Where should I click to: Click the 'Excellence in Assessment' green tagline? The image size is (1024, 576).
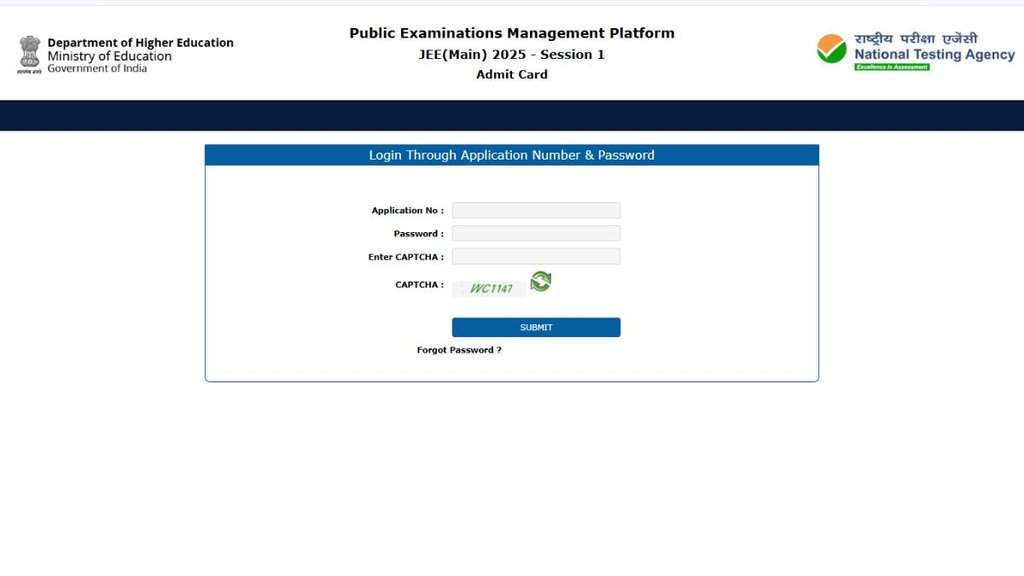[x=892, y=67]
